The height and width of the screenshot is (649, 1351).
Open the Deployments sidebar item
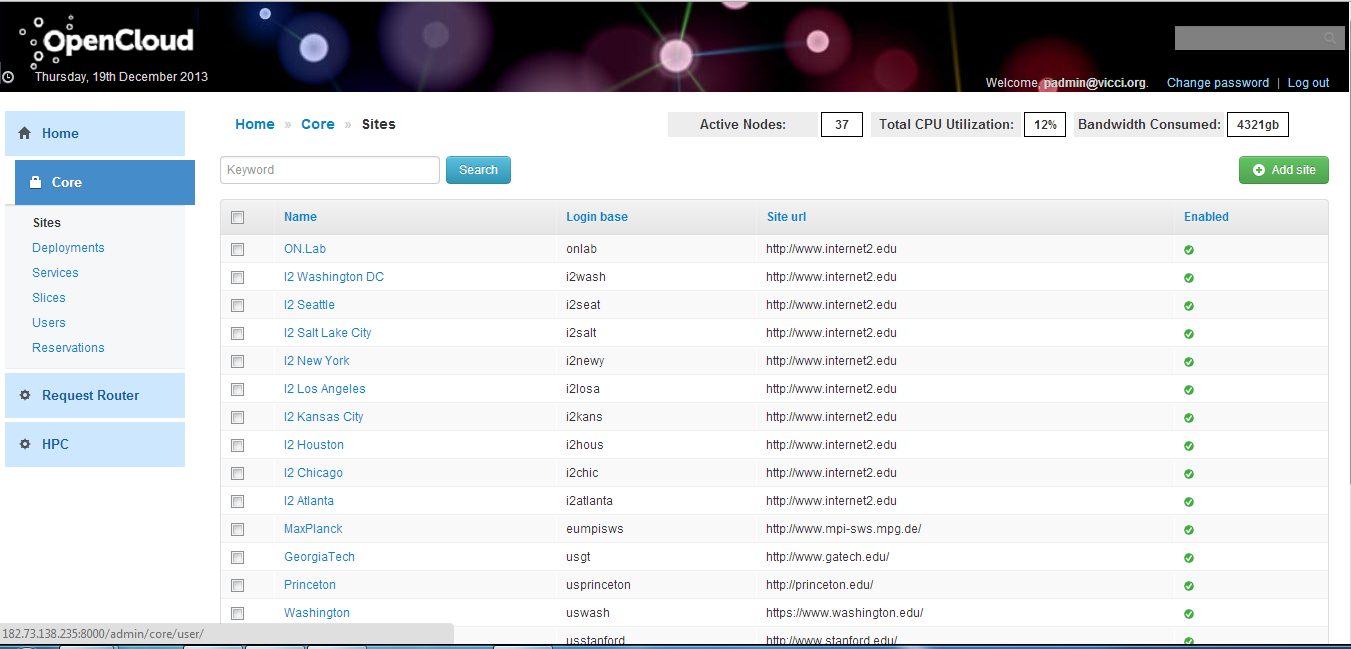(68, 248)
